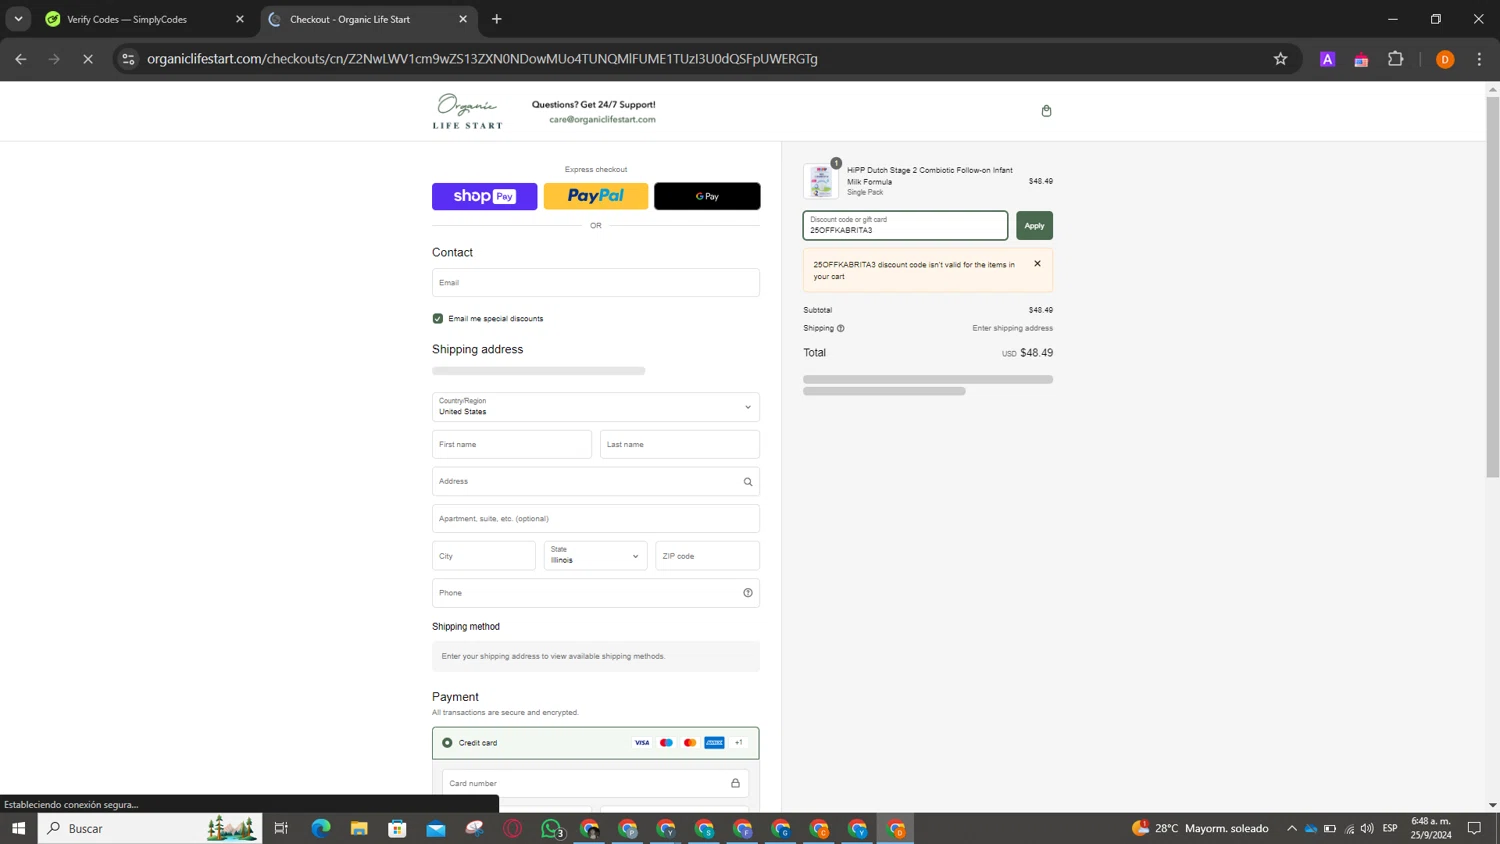Focus the Email input field
Viewport: 1500px width, 844px height.
coord(596,282)
